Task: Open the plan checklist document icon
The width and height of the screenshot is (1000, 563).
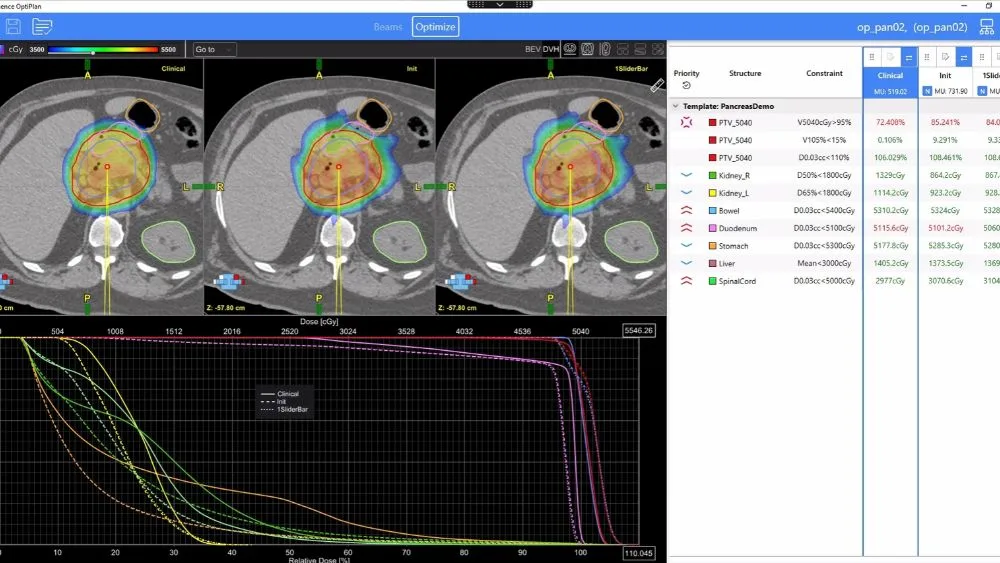Action: tap(42, 27)
